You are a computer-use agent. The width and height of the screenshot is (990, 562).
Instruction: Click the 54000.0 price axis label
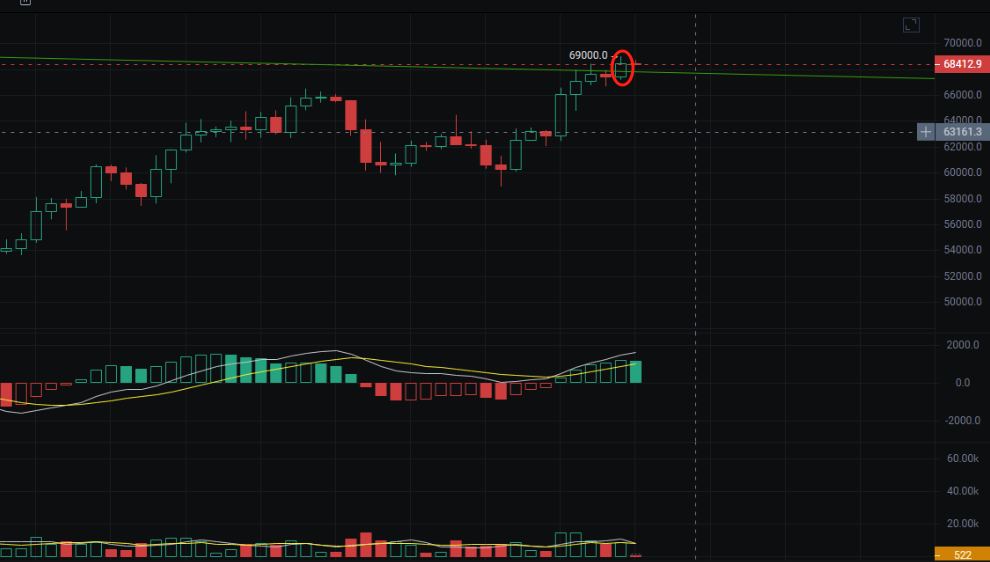pyautogui.click(x=963, y=250)
